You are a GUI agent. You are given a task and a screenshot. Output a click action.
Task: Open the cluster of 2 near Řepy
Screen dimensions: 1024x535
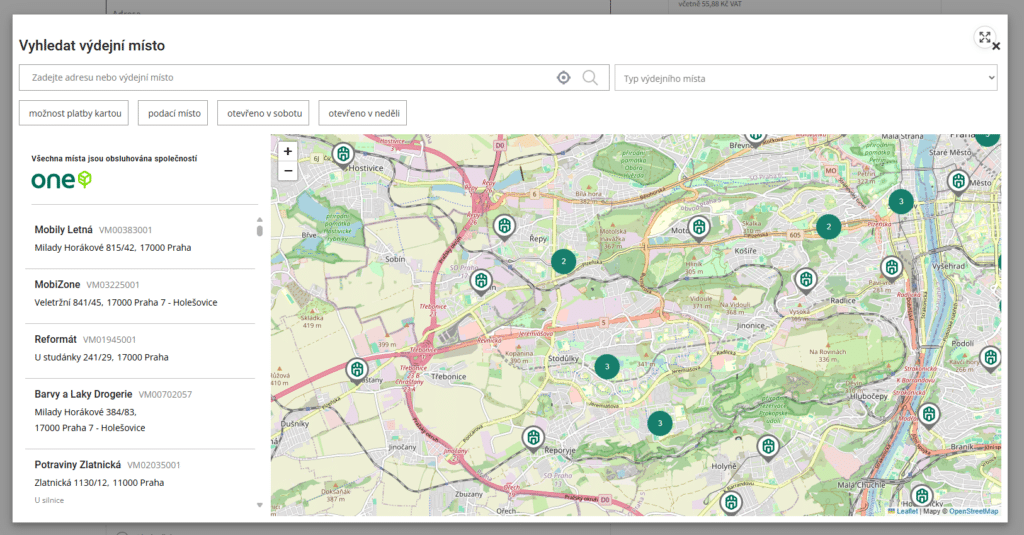point(564,261)
